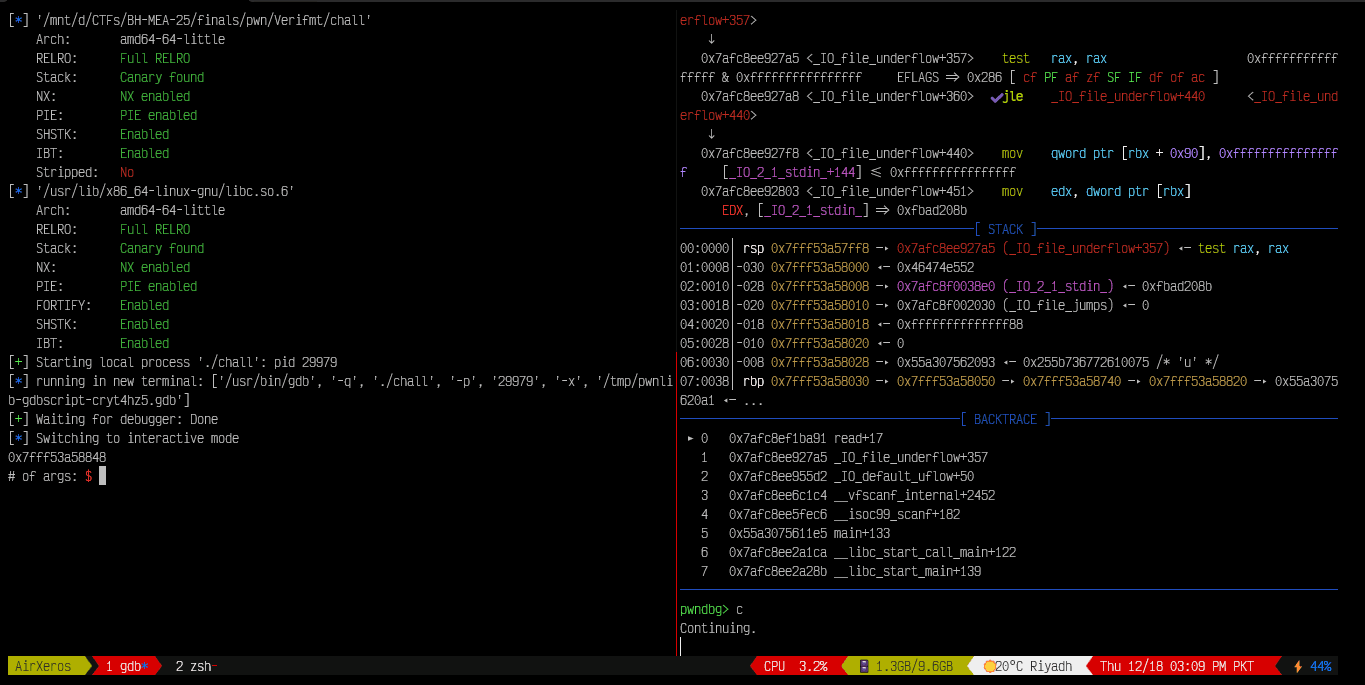Click the sun weather icon for Riyadh
The width and height of the screenshot is (1365, 685).
click(989, 666)
